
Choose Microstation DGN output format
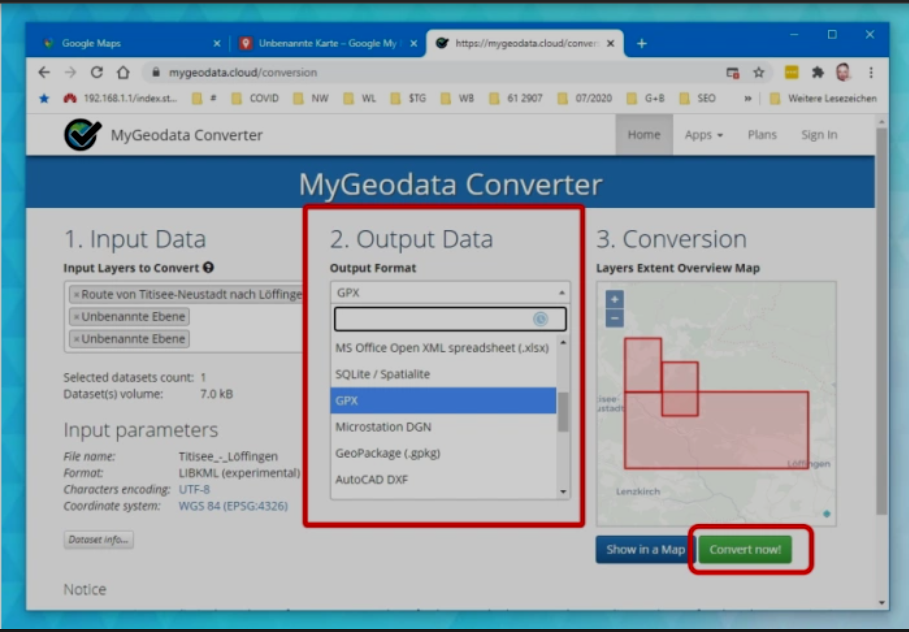coord(443,427)
